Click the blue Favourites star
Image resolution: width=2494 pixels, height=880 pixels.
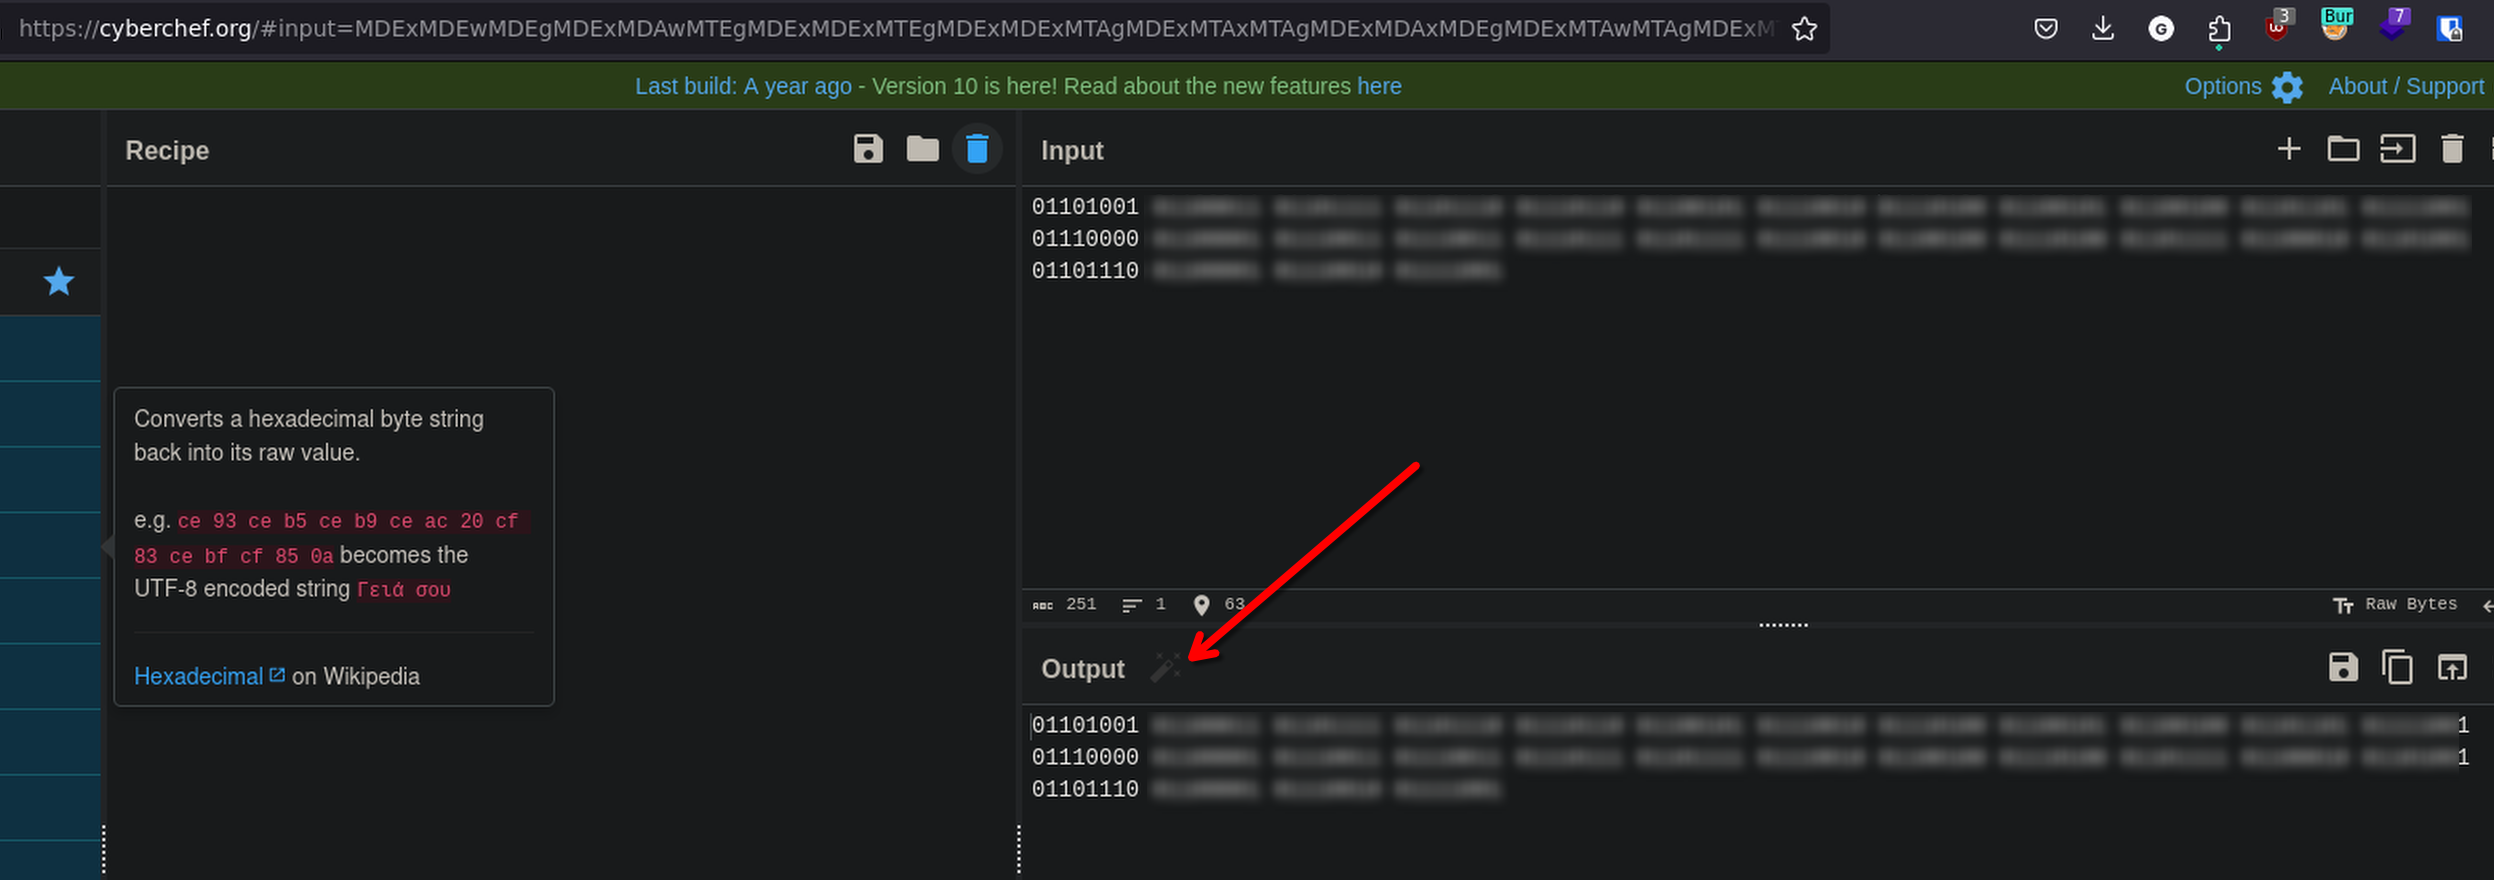pos(59,282)
